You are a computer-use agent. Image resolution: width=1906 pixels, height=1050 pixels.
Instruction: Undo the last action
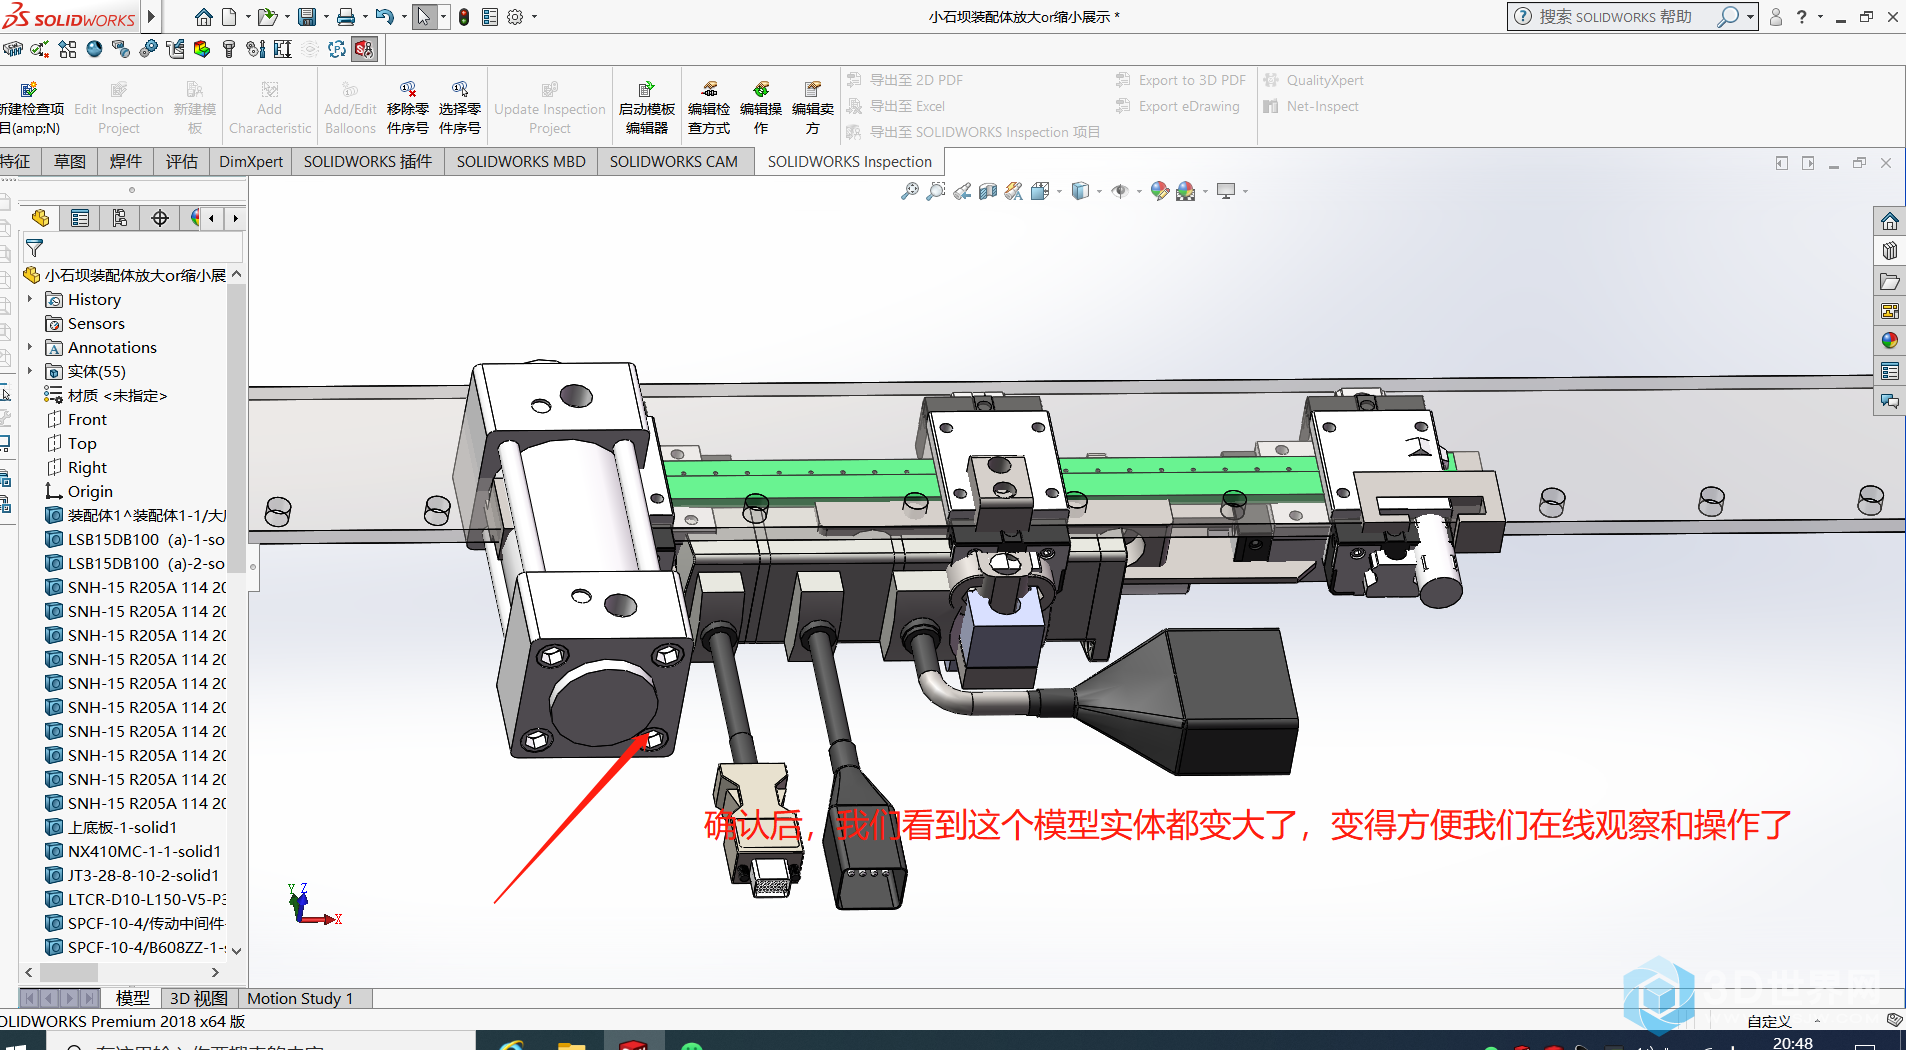[384, 17]
